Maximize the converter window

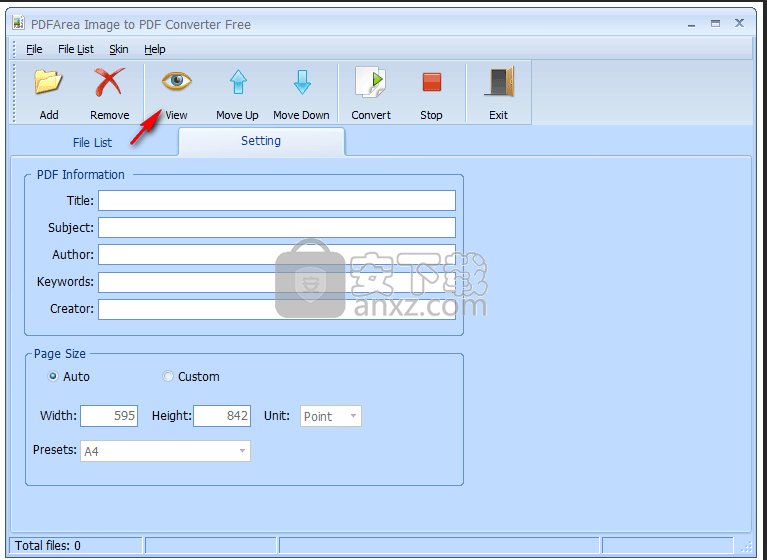click(715, 23)
